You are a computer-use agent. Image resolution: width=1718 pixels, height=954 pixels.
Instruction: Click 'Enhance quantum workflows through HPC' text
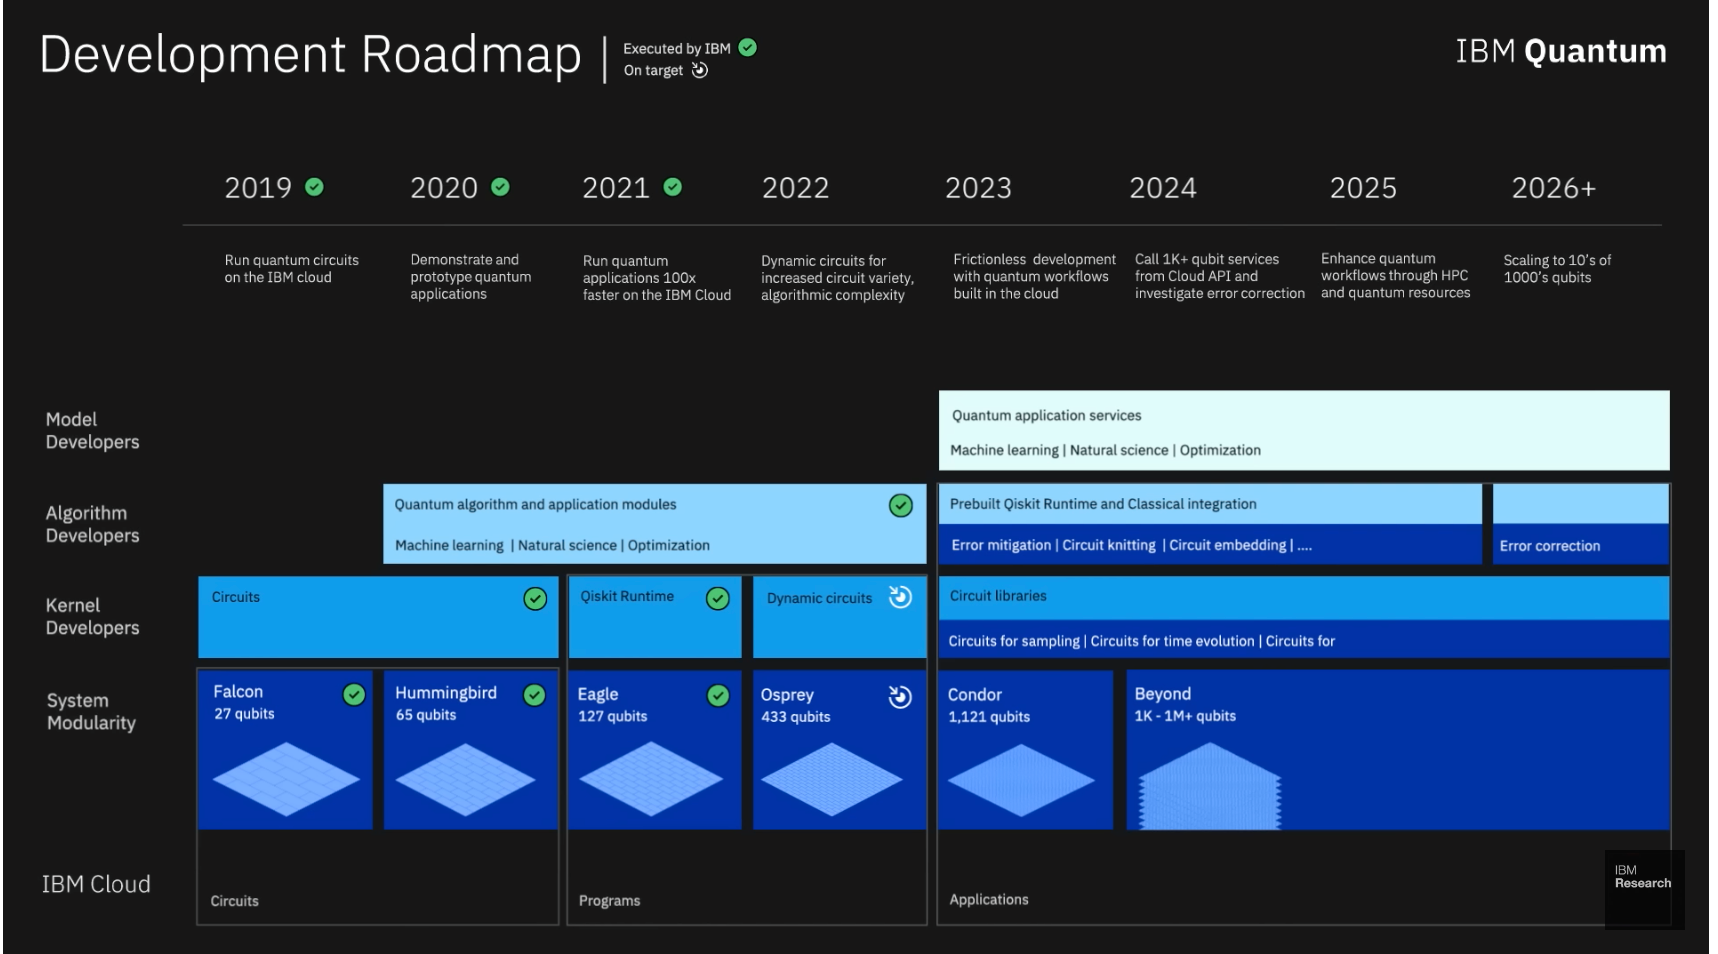pos(1395,275)
